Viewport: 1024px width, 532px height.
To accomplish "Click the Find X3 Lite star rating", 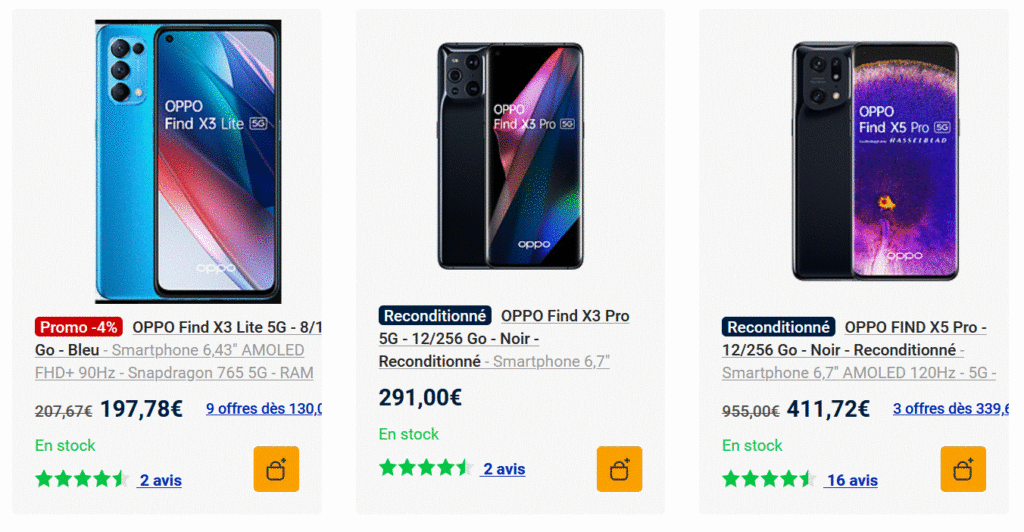I will (x=82, y=479).
